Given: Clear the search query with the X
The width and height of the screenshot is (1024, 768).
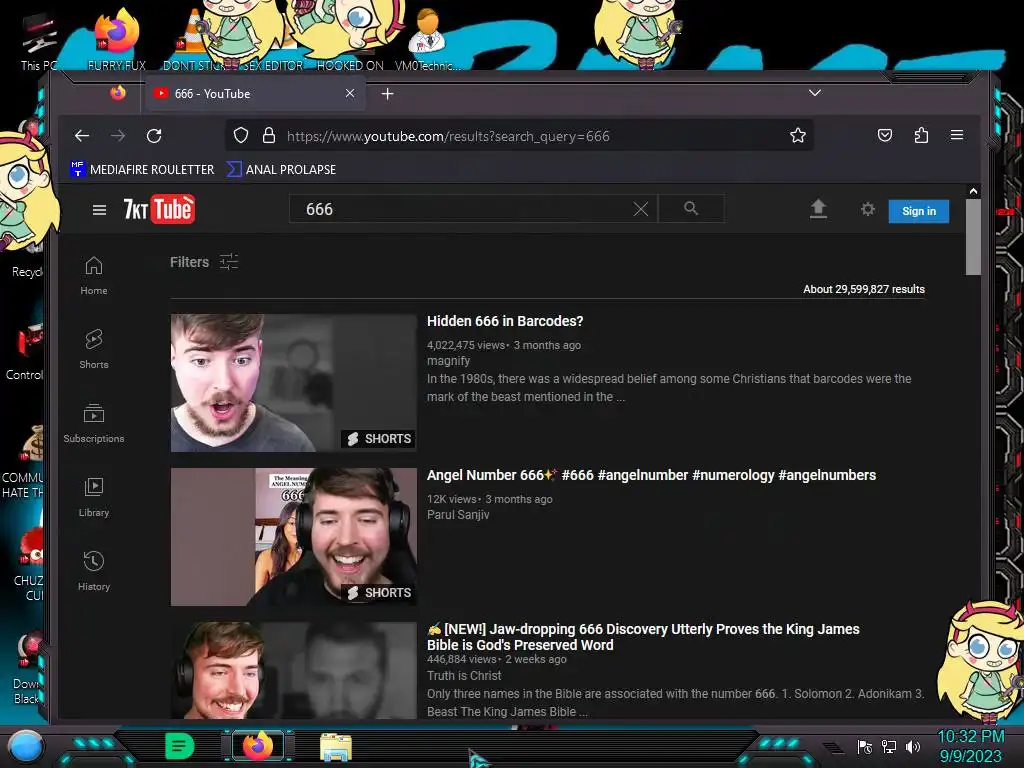Looking at the screenshot, I should pos(641,209).
